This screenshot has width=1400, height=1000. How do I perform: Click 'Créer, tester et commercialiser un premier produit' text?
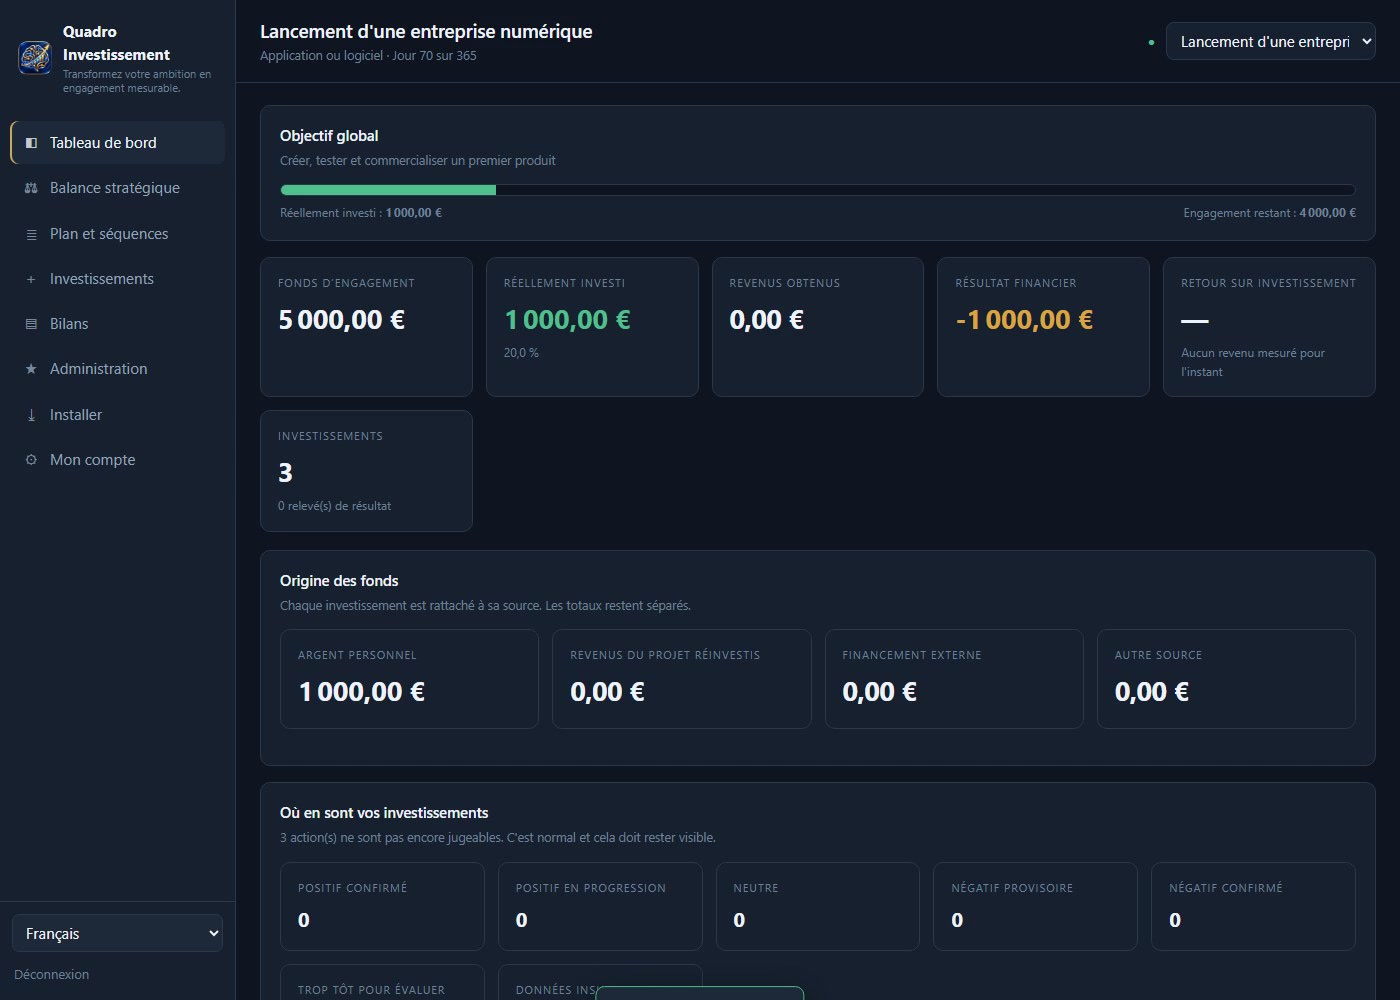[x=418, y=161]
